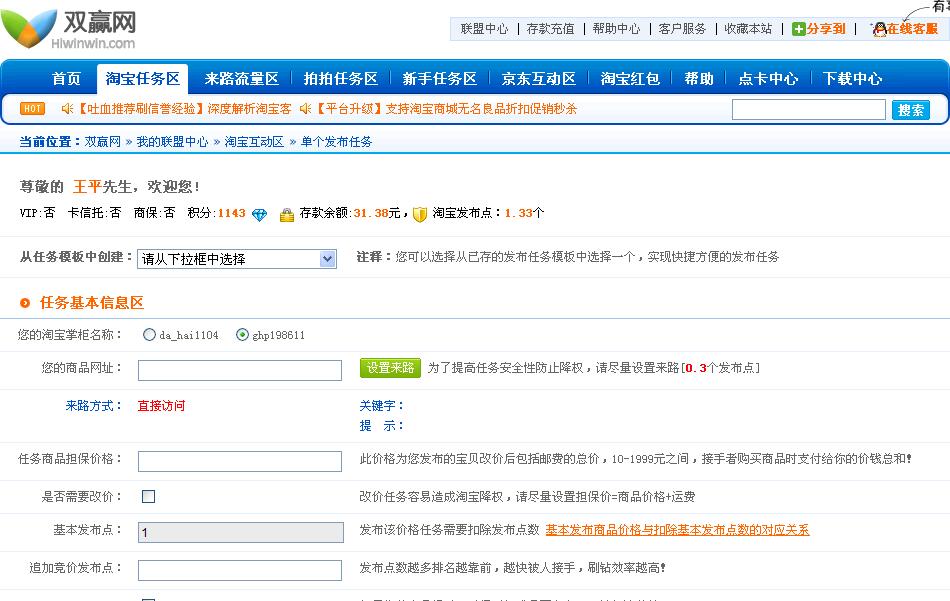Image resolution: width=950 pixels, height=601 pixels.
Task: Click the green 设置来路 button
Action: [x=390, y=368]
